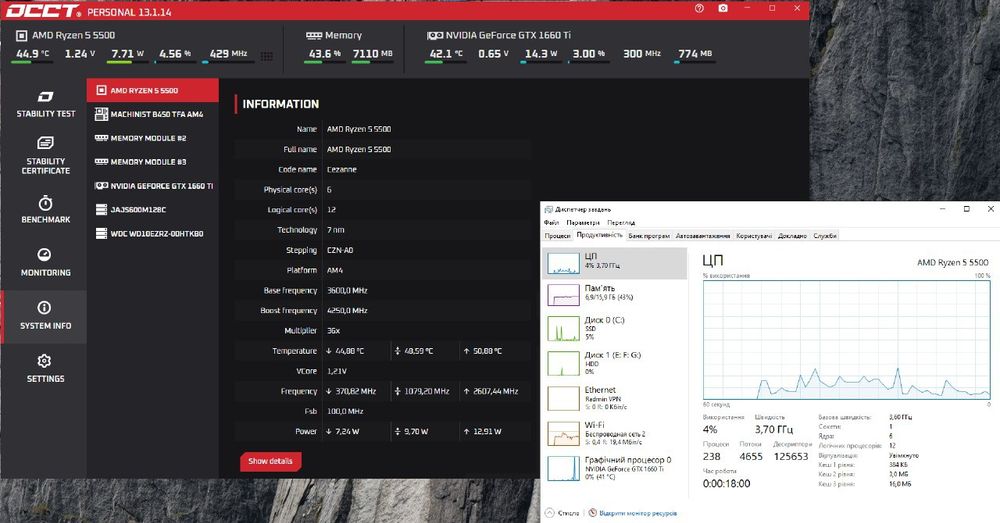Select Графічний процесор 0 performance item
This screenshot has height=523, width=1000.
(614, 469)
